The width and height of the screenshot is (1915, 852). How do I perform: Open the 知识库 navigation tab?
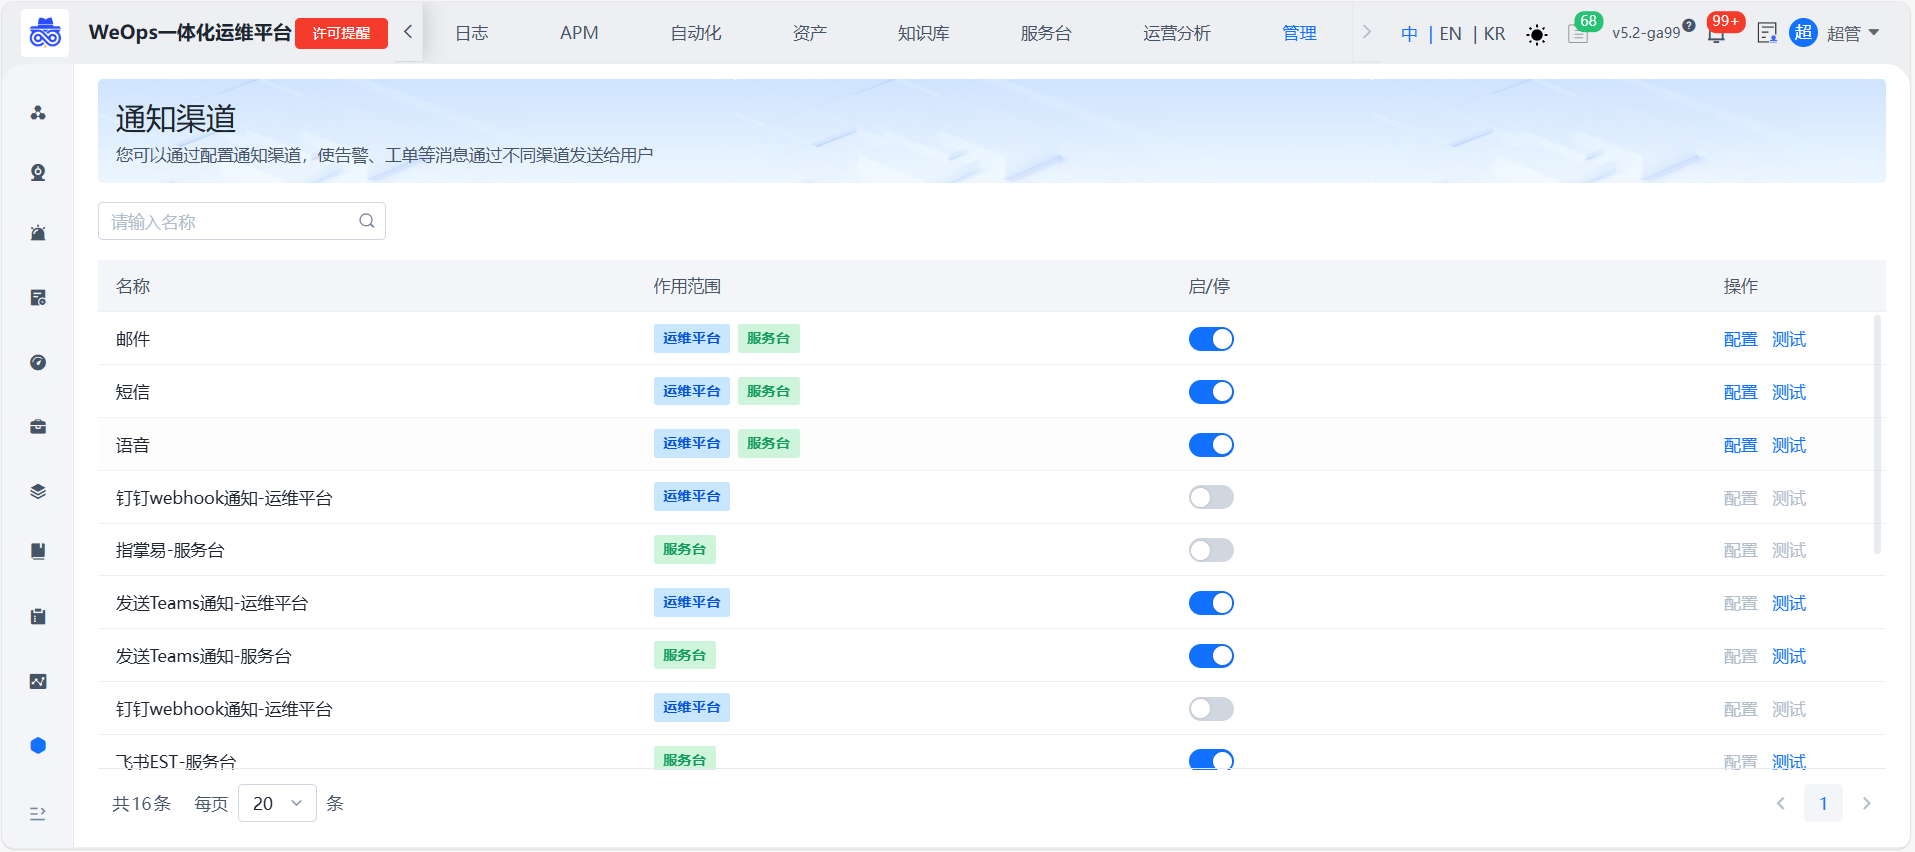coord(923,33)
